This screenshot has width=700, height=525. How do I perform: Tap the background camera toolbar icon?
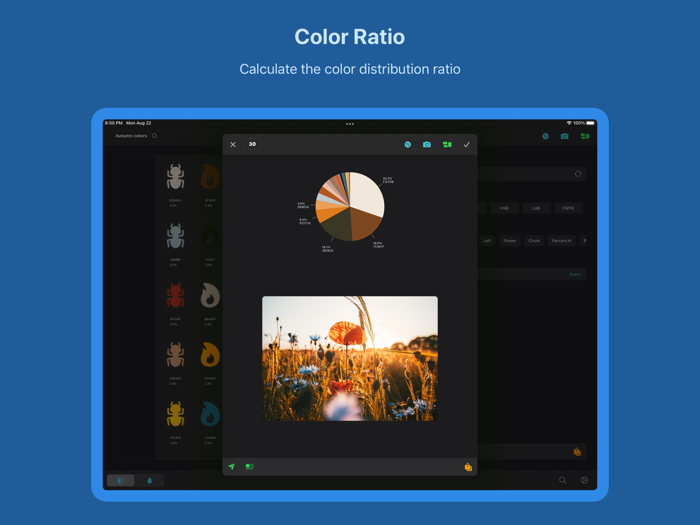(x=565, y=136)
